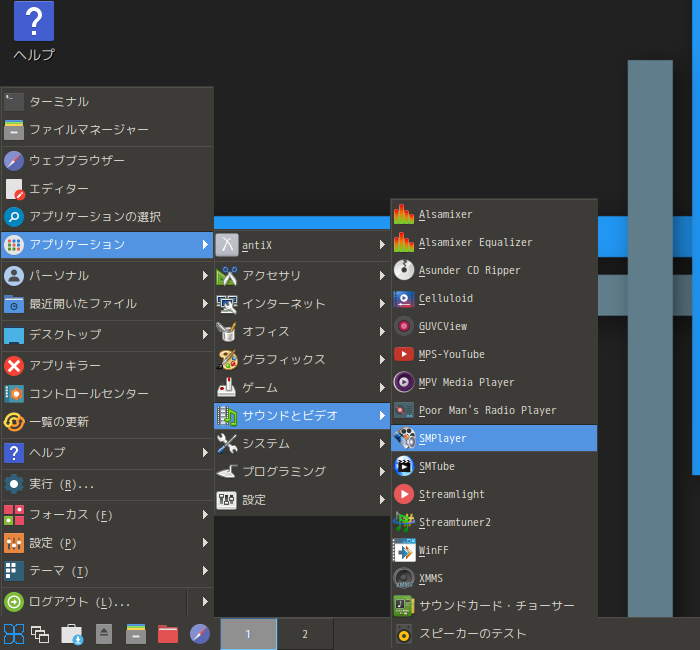Click the taskbar start menu button
The width and height of the screenshot is (700, 650).
[x=13, y=634]
